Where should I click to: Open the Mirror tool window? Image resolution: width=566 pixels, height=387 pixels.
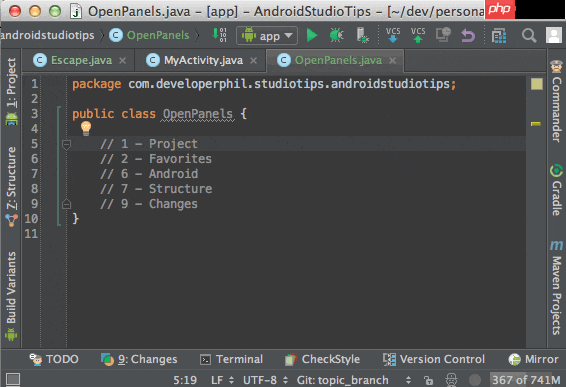[533, 359]
